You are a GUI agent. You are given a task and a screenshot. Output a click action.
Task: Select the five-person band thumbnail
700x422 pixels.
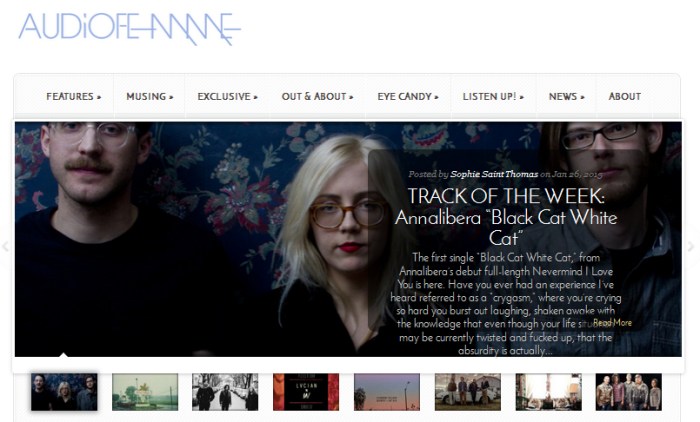(x=629, y=392)
